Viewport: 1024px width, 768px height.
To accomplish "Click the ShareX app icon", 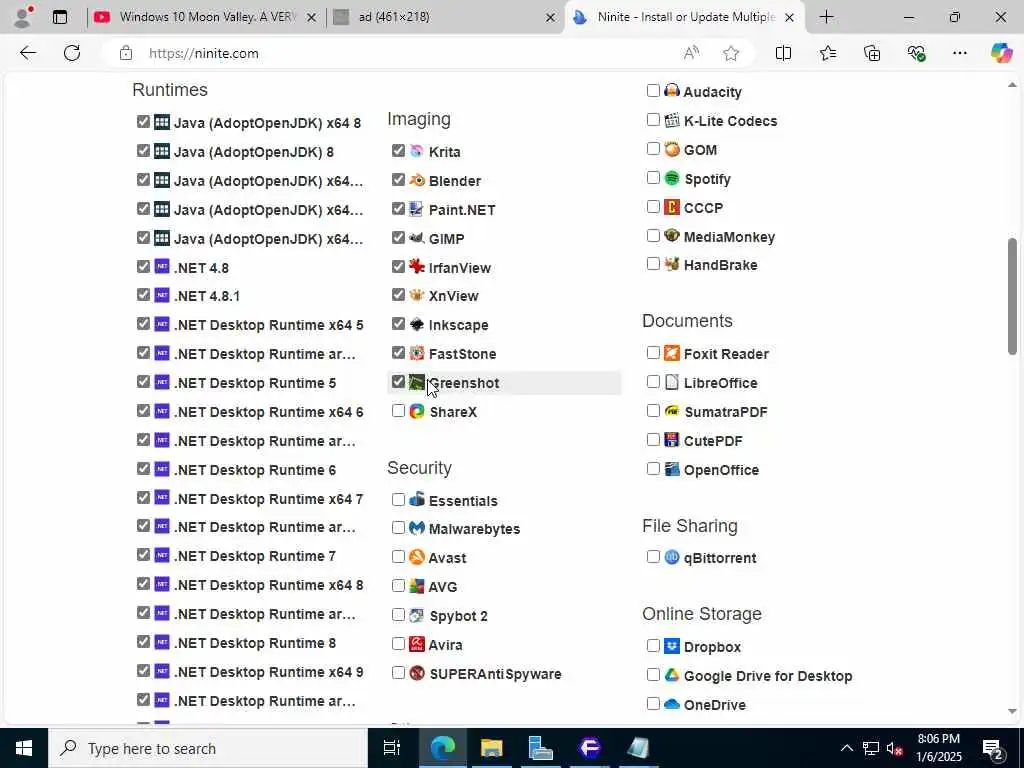I will coord(417,411).
